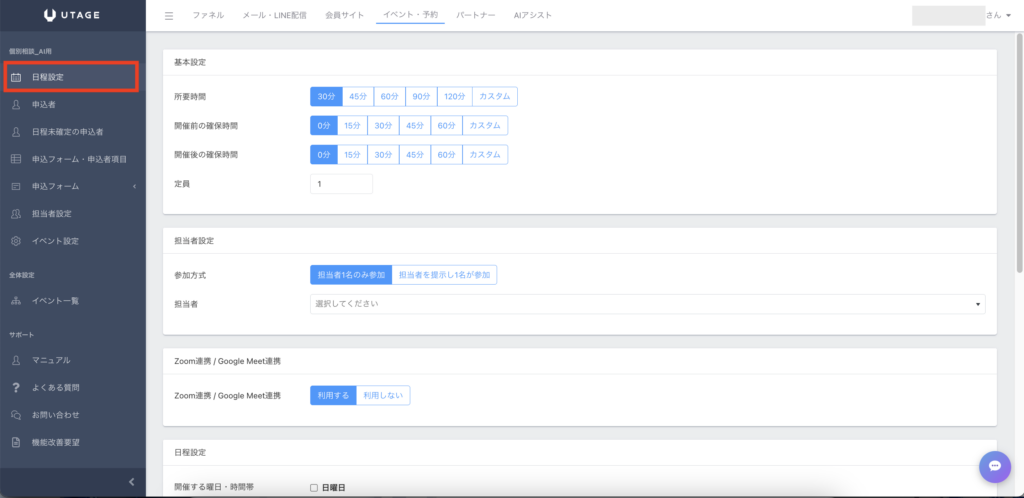Set 開催前の確保時間 to 15分
1024x498 pixels.
[352, 125]
